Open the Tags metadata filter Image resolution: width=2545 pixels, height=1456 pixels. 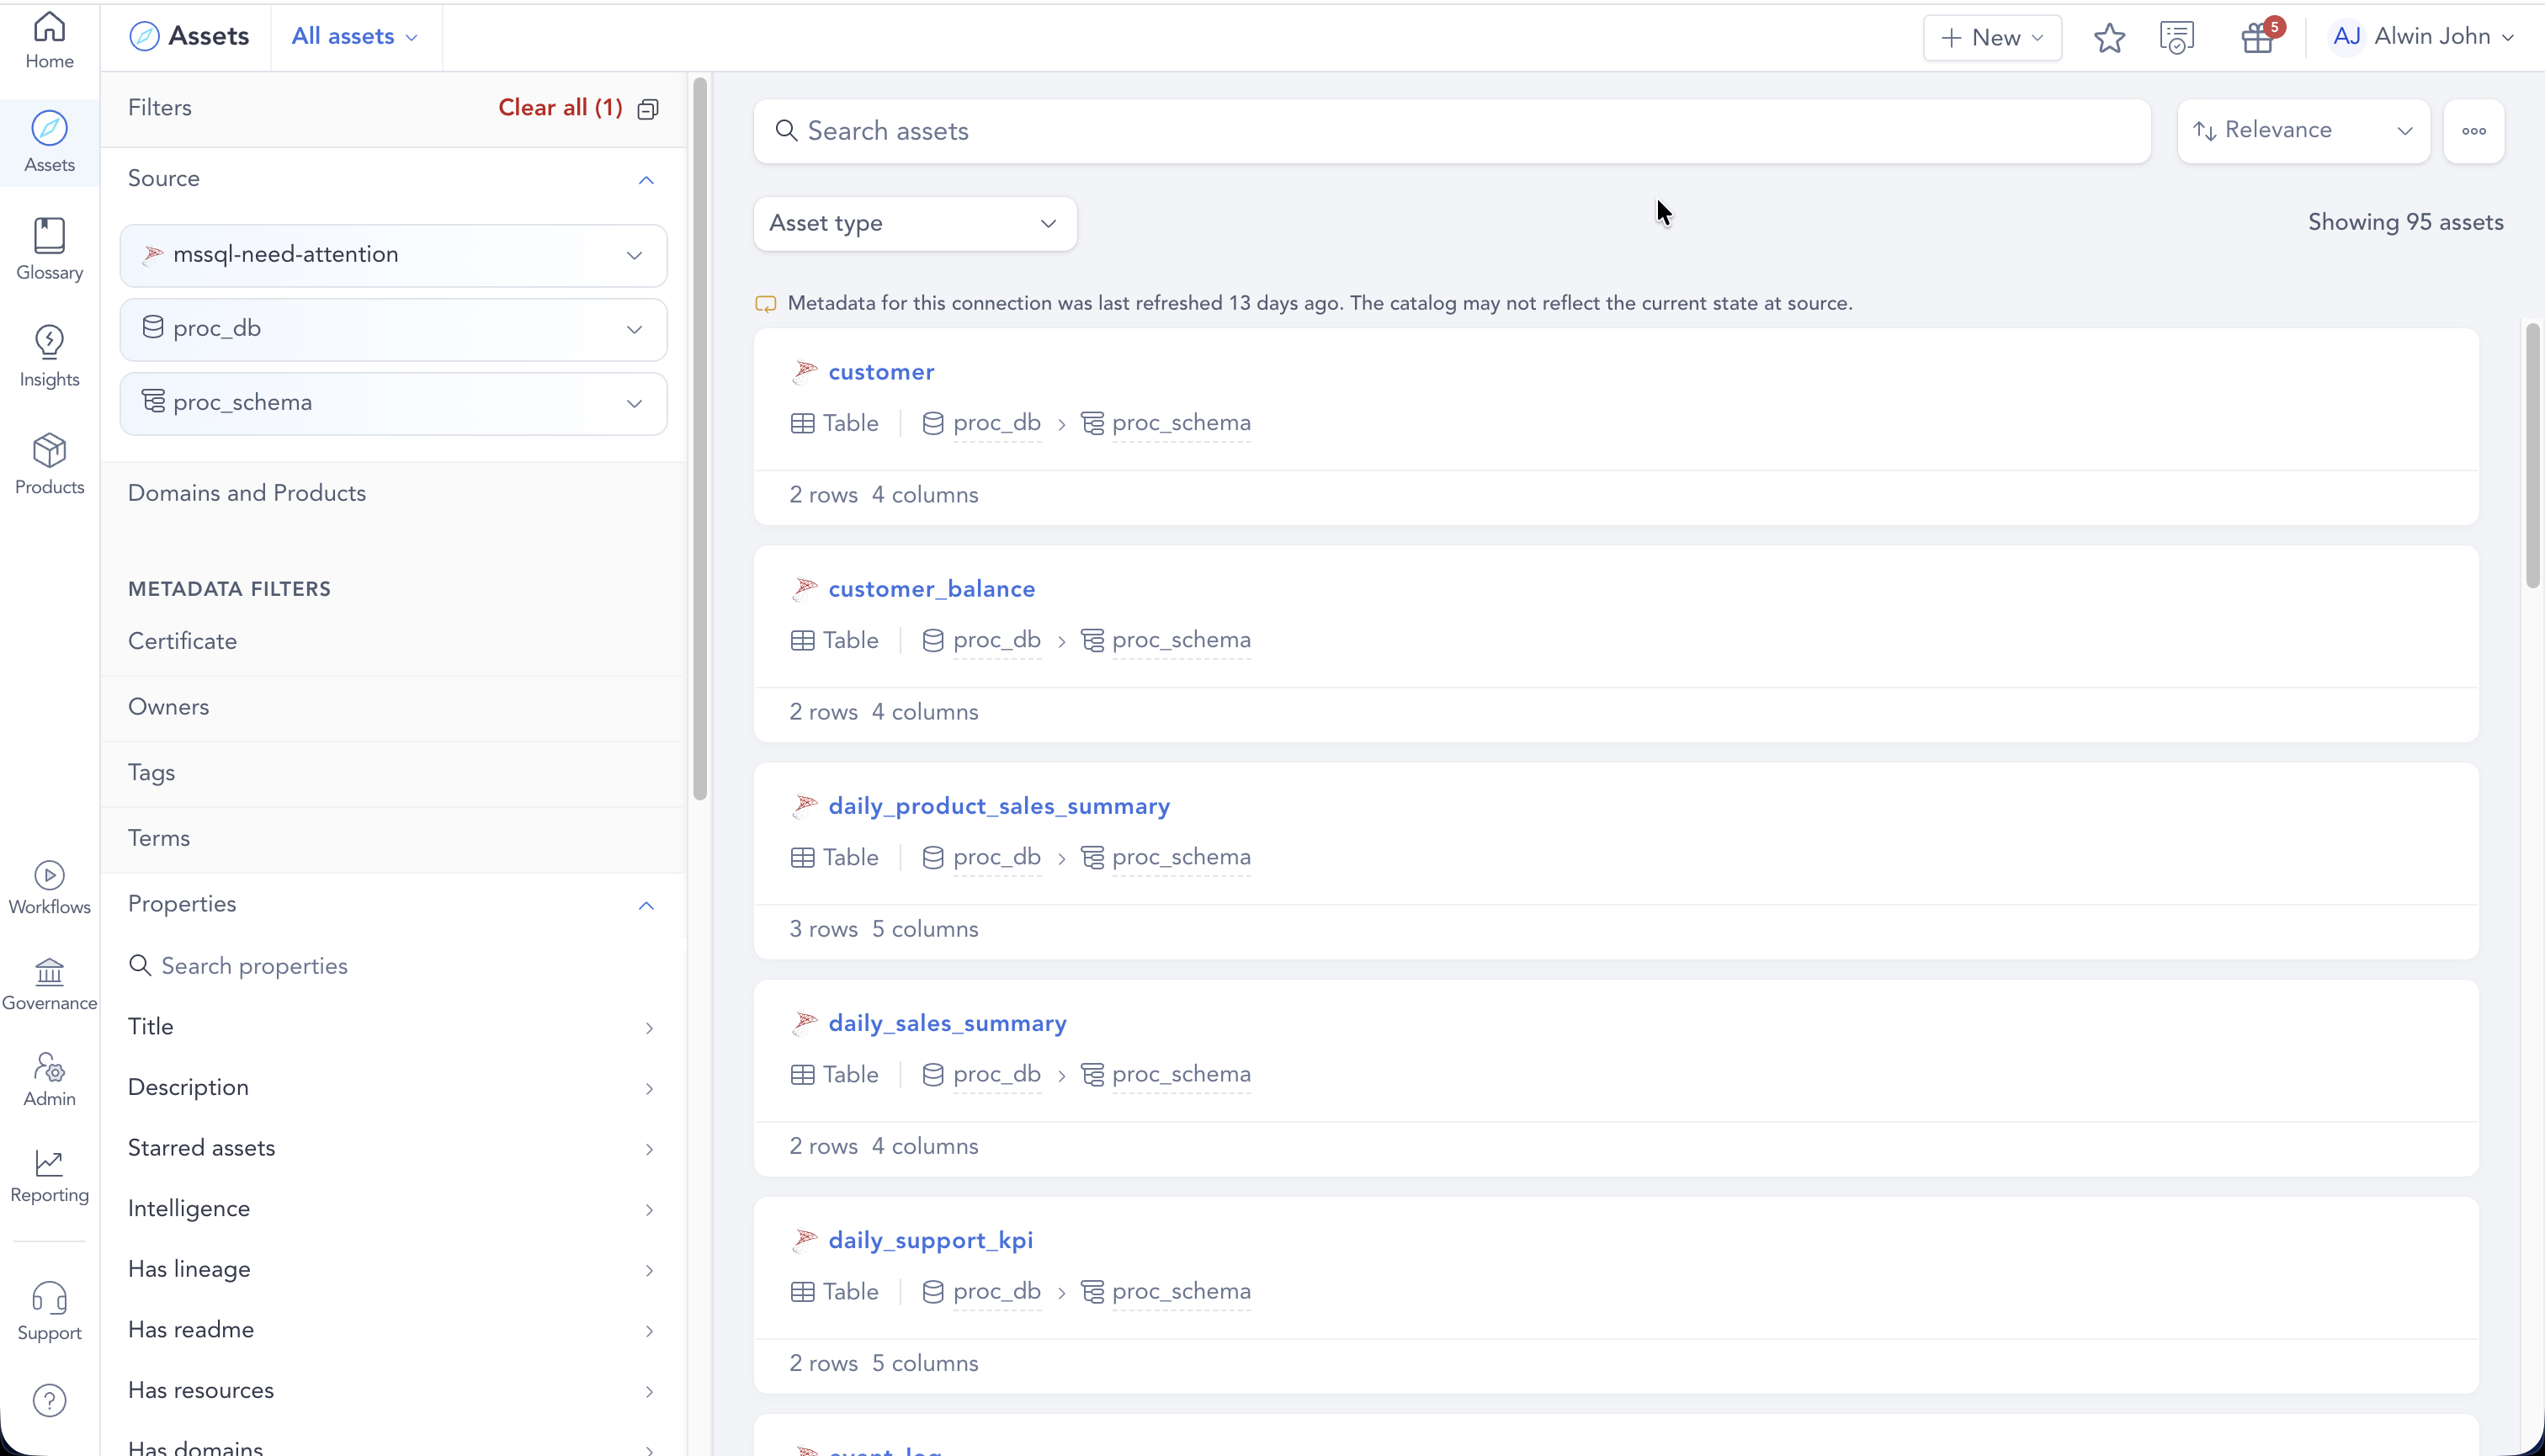[x=392, y=773]
